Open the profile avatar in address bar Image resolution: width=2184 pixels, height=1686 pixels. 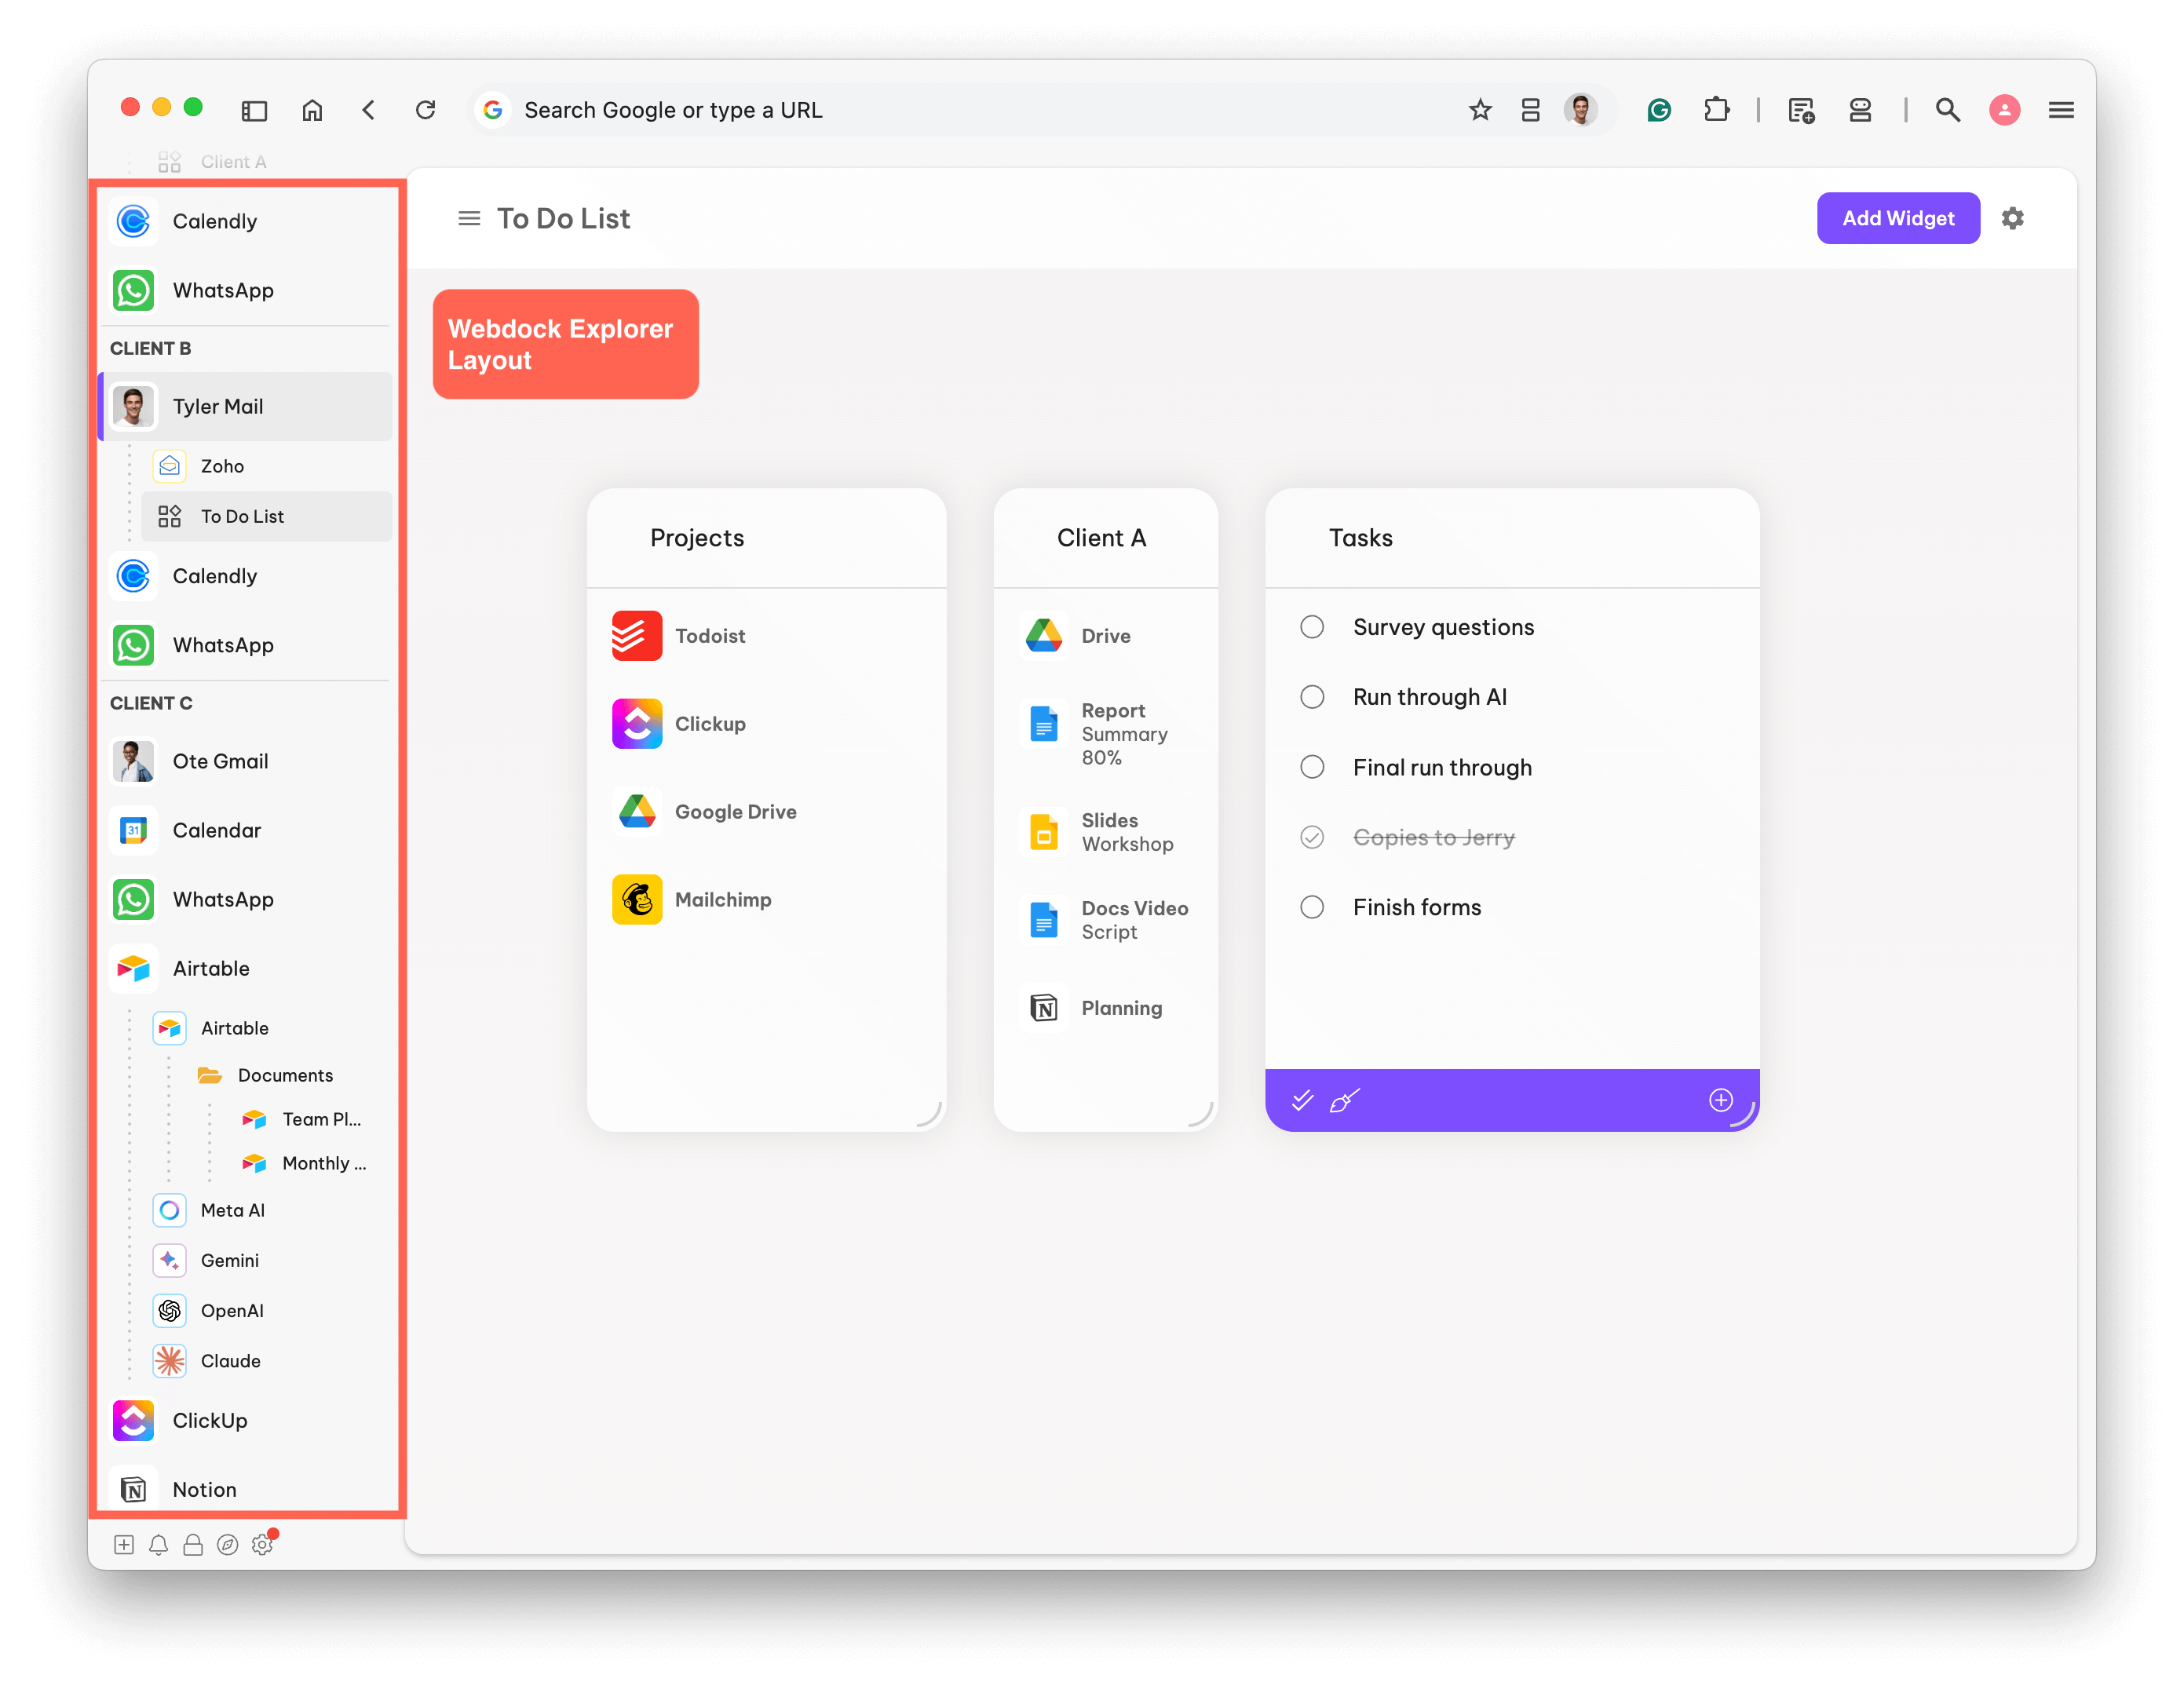click(1581, 110)
